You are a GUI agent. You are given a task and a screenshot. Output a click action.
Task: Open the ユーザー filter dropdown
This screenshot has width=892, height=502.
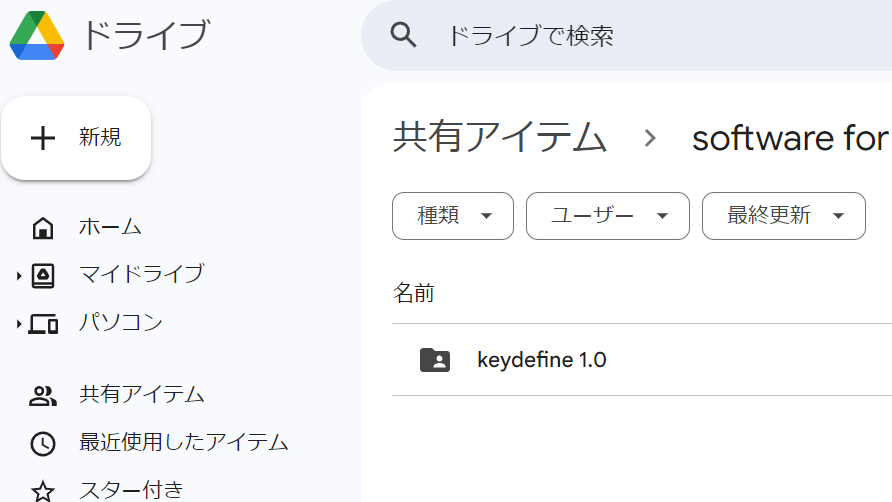coord(607,216)
